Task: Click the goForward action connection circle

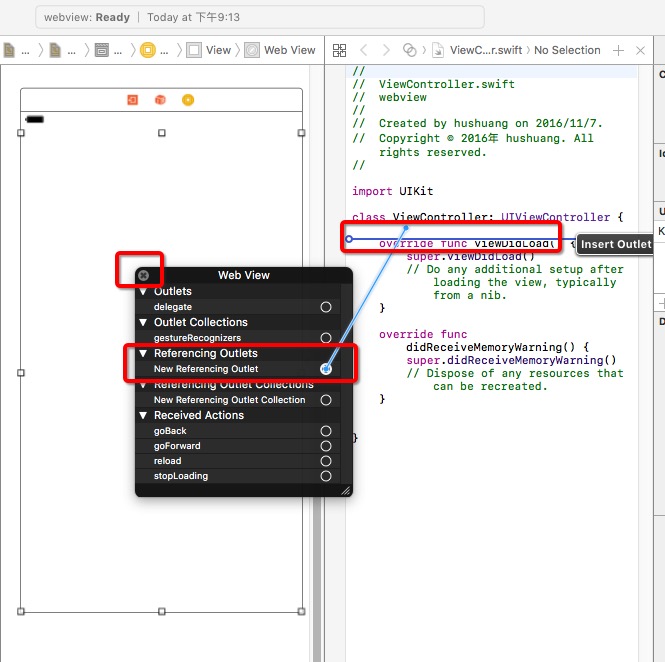Action: click(326, 446)
